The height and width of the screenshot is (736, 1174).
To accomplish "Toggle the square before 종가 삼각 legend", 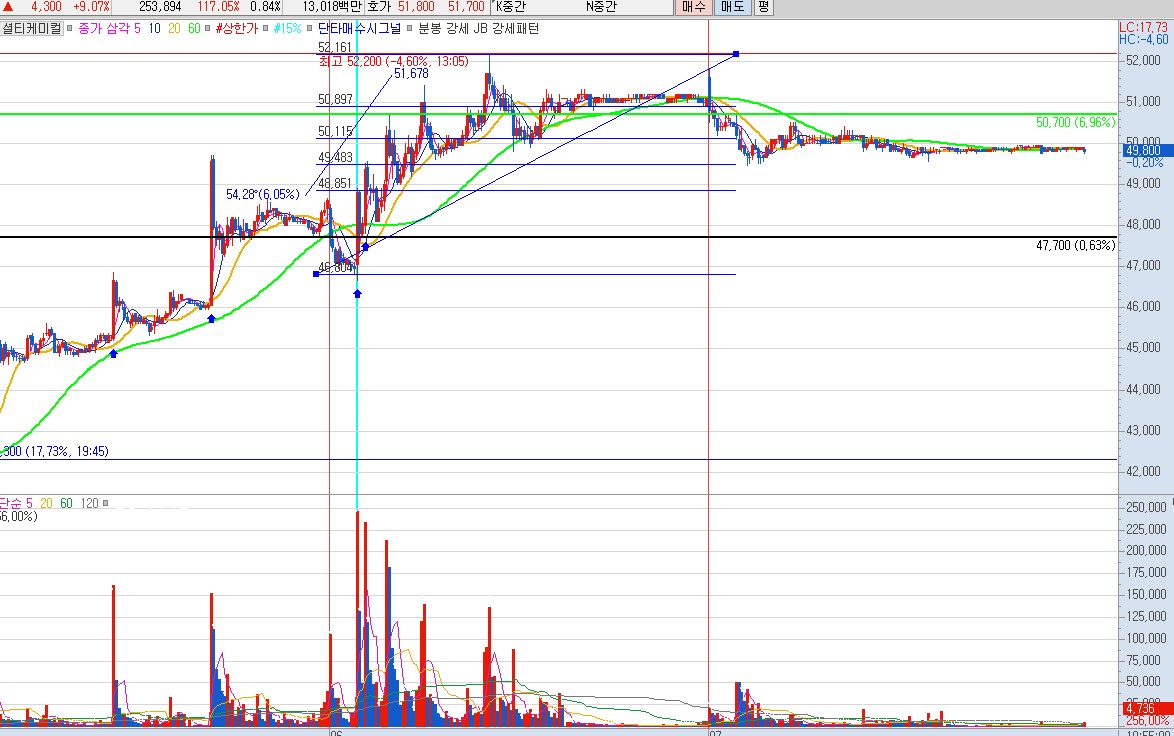I will [70, 28].
